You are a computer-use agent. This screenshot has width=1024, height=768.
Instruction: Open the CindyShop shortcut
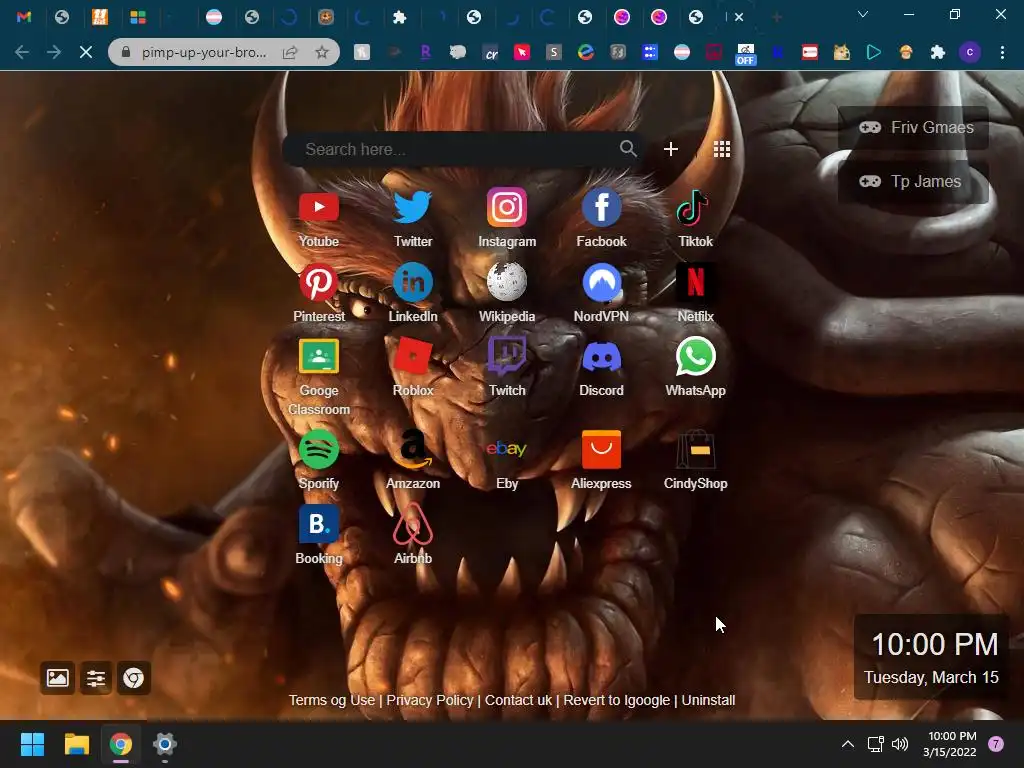click(x=696, y=460)
